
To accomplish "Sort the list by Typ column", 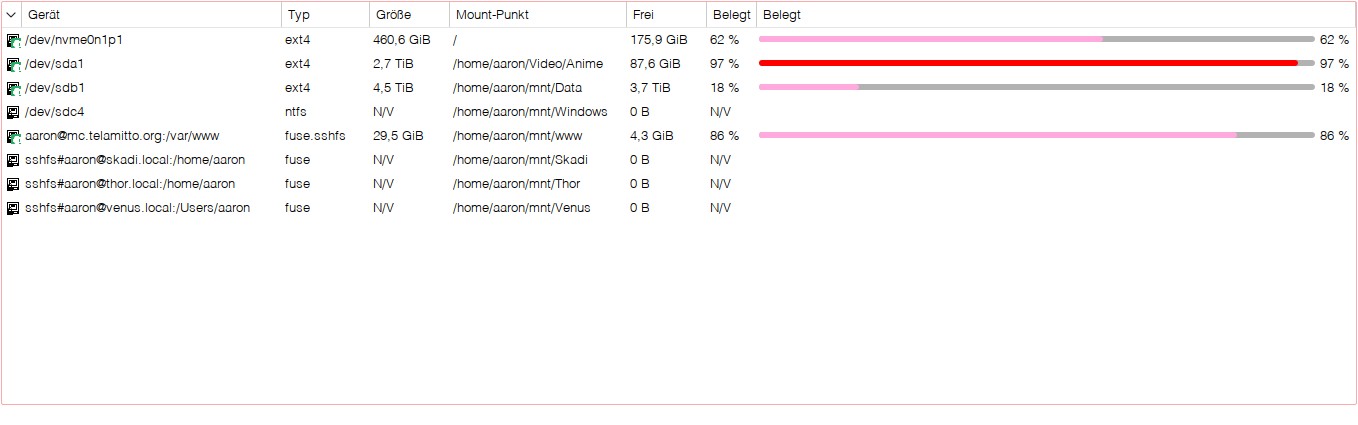I will pos(325,15).
